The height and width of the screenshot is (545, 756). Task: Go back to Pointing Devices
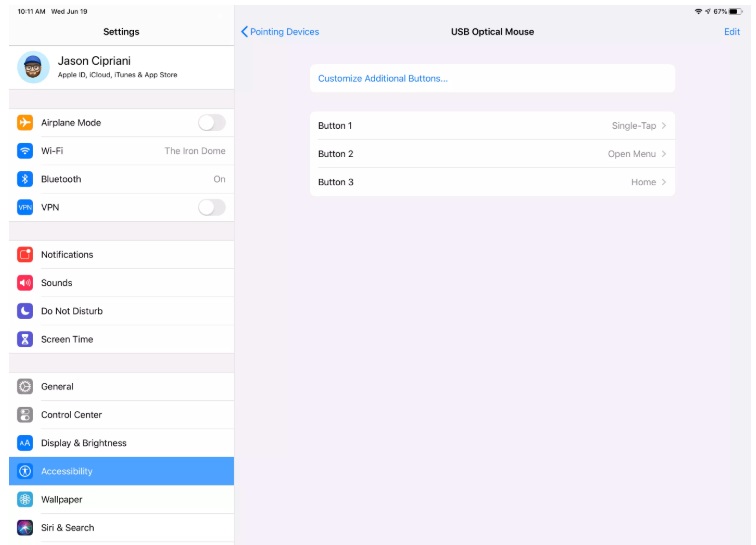pos(280,31)
